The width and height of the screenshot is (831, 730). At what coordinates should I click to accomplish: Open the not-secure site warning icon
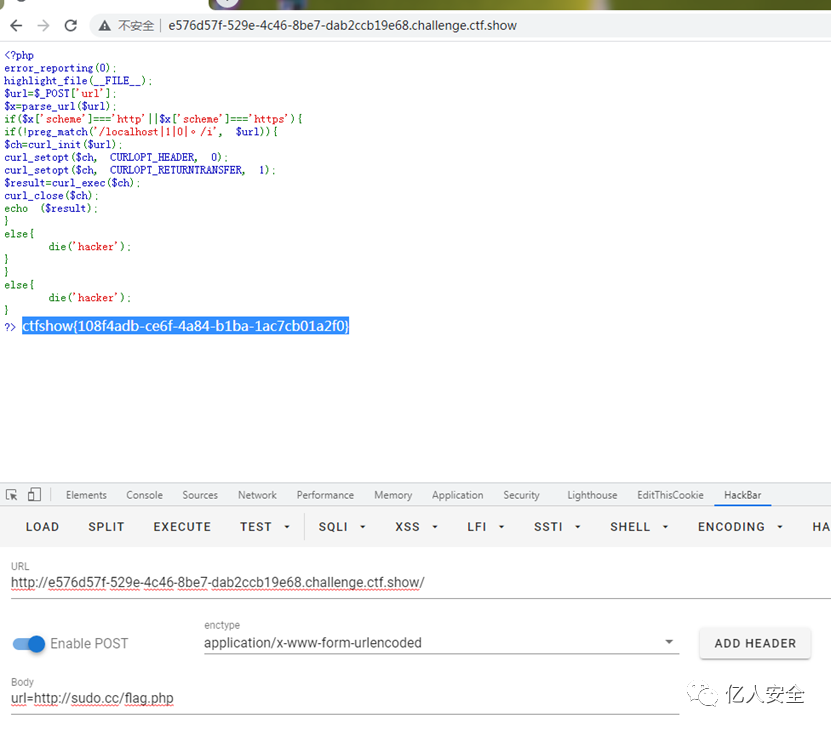[105, 25]
